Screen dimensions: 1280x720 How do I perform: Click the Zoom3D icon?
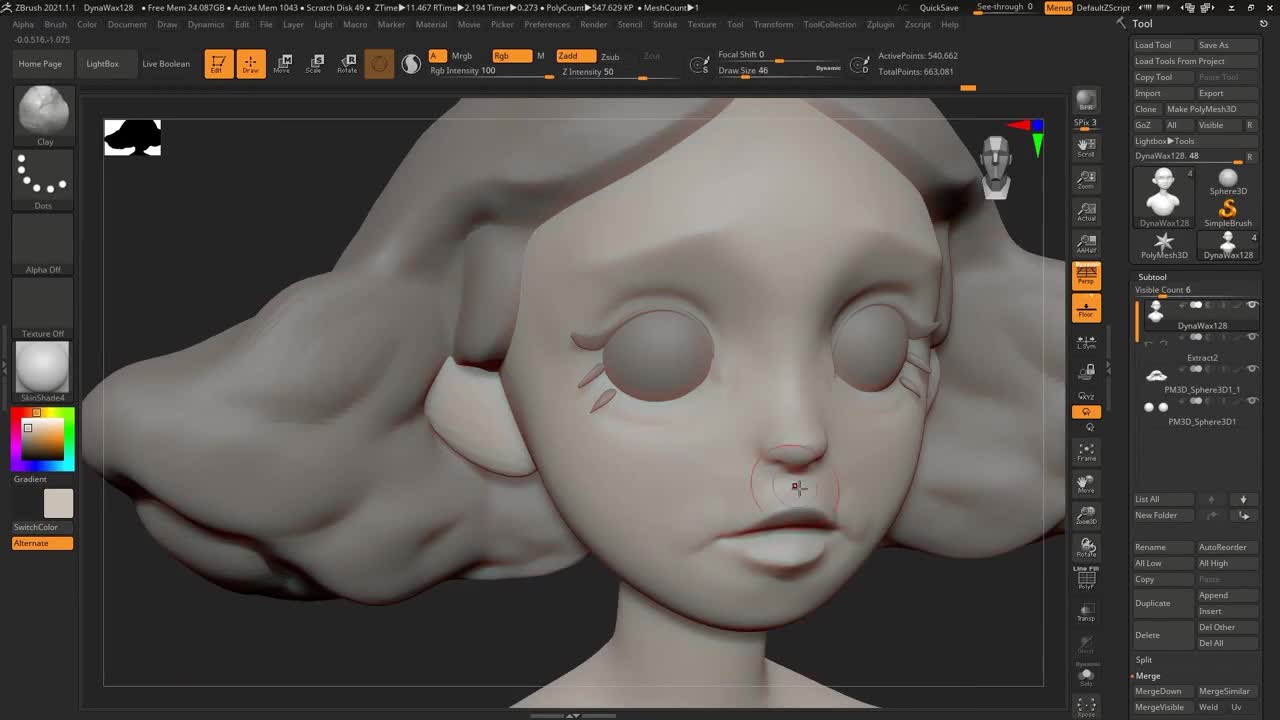coord(1086,516)
